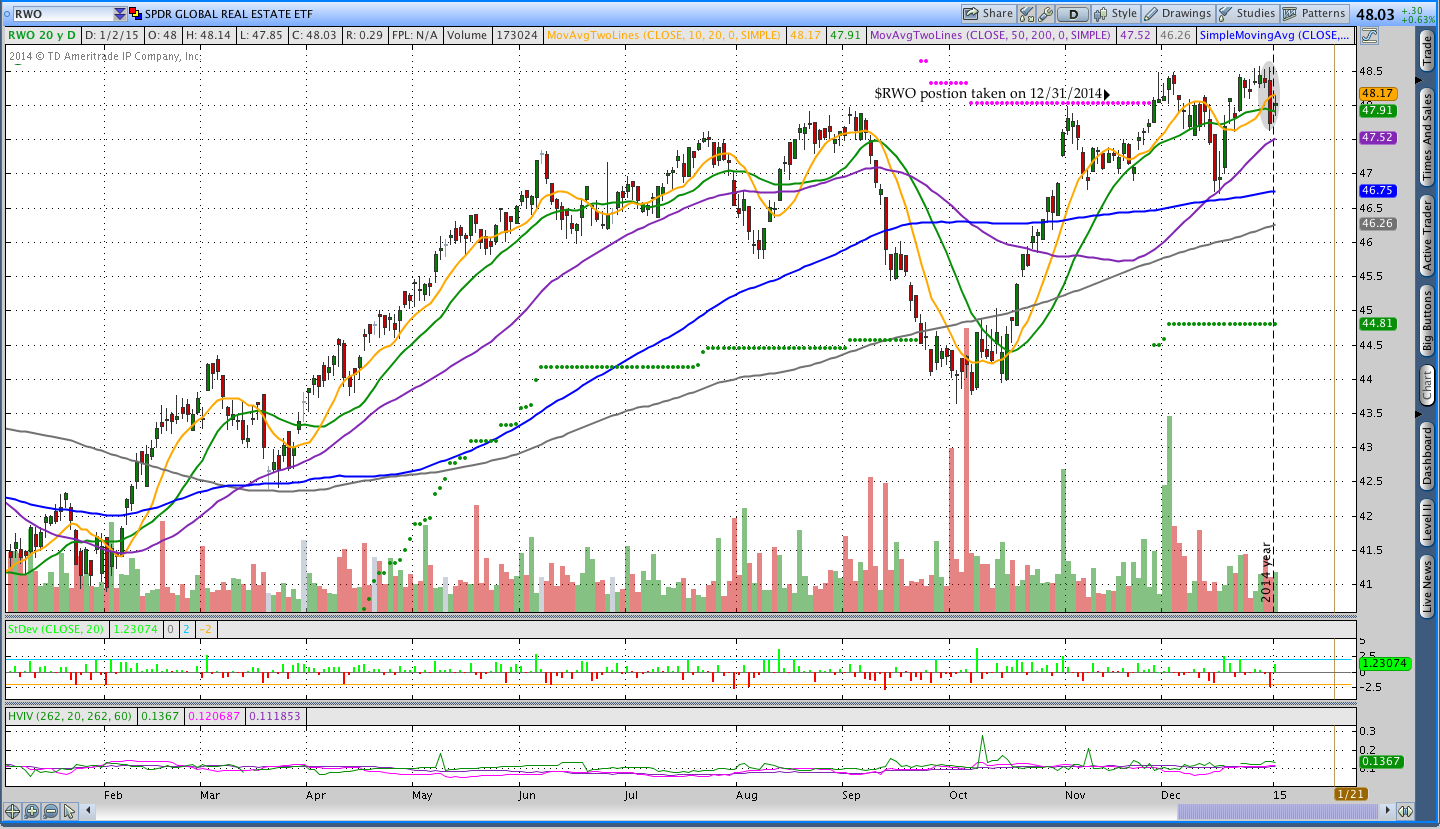Image resolution: width=1440 pixels, height=829 pixels.
Task: Open the Trade sidebar tab
Action: pyautogui.click(x=1427, y=50)
